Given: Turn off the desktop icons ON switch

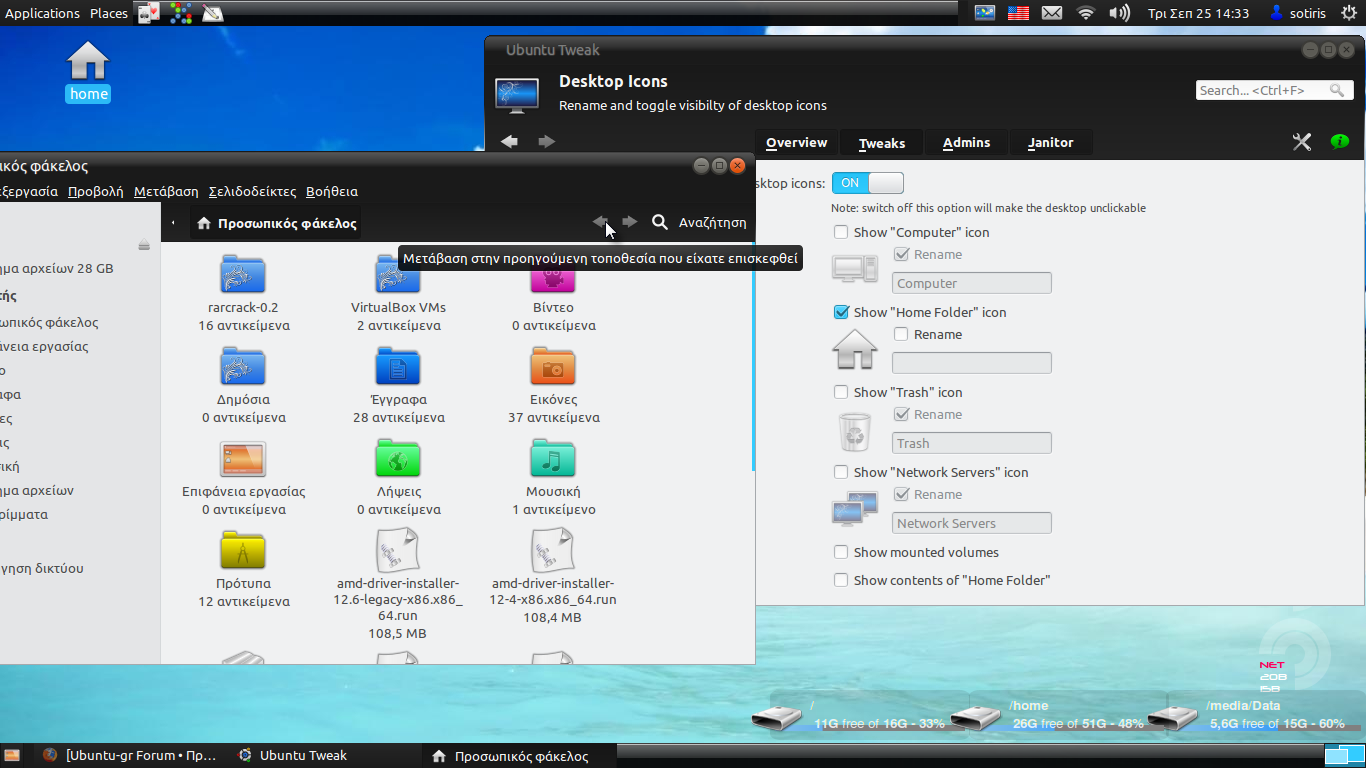Looking at the screenshot, I should click(867, 183).
